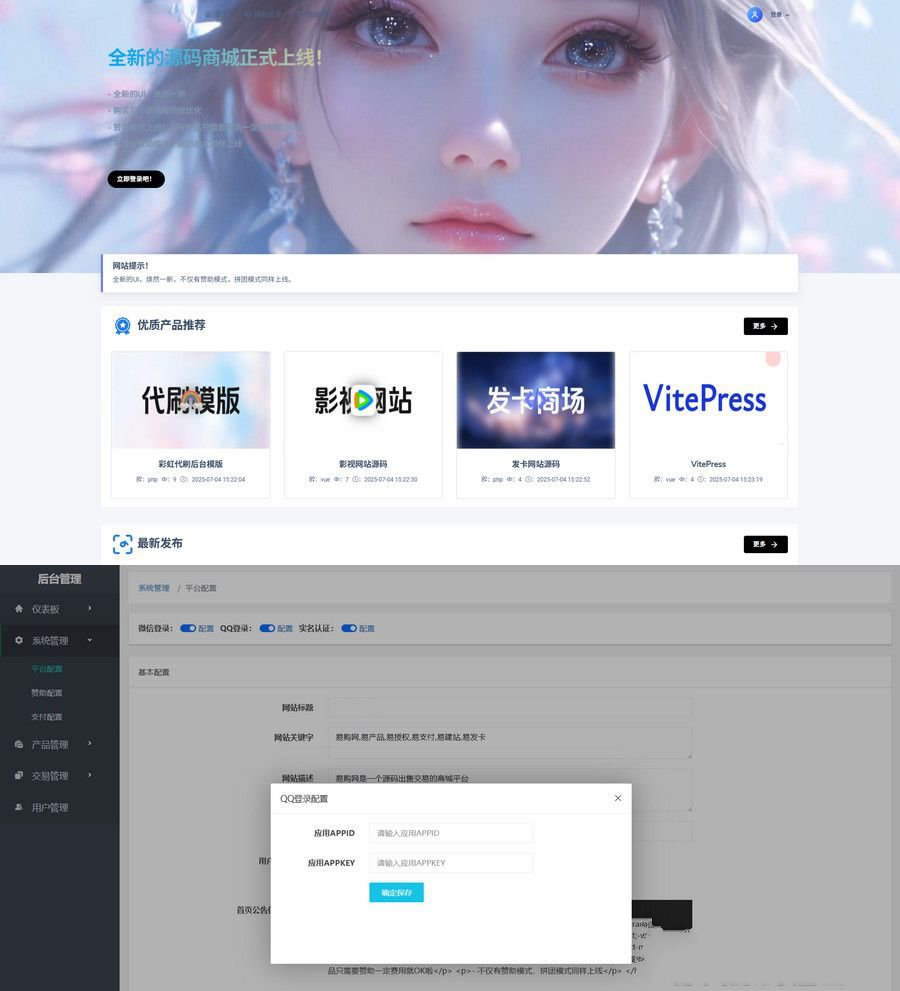Click the user avatar icon at top right
900x991 pixels.
click(754, 14)
